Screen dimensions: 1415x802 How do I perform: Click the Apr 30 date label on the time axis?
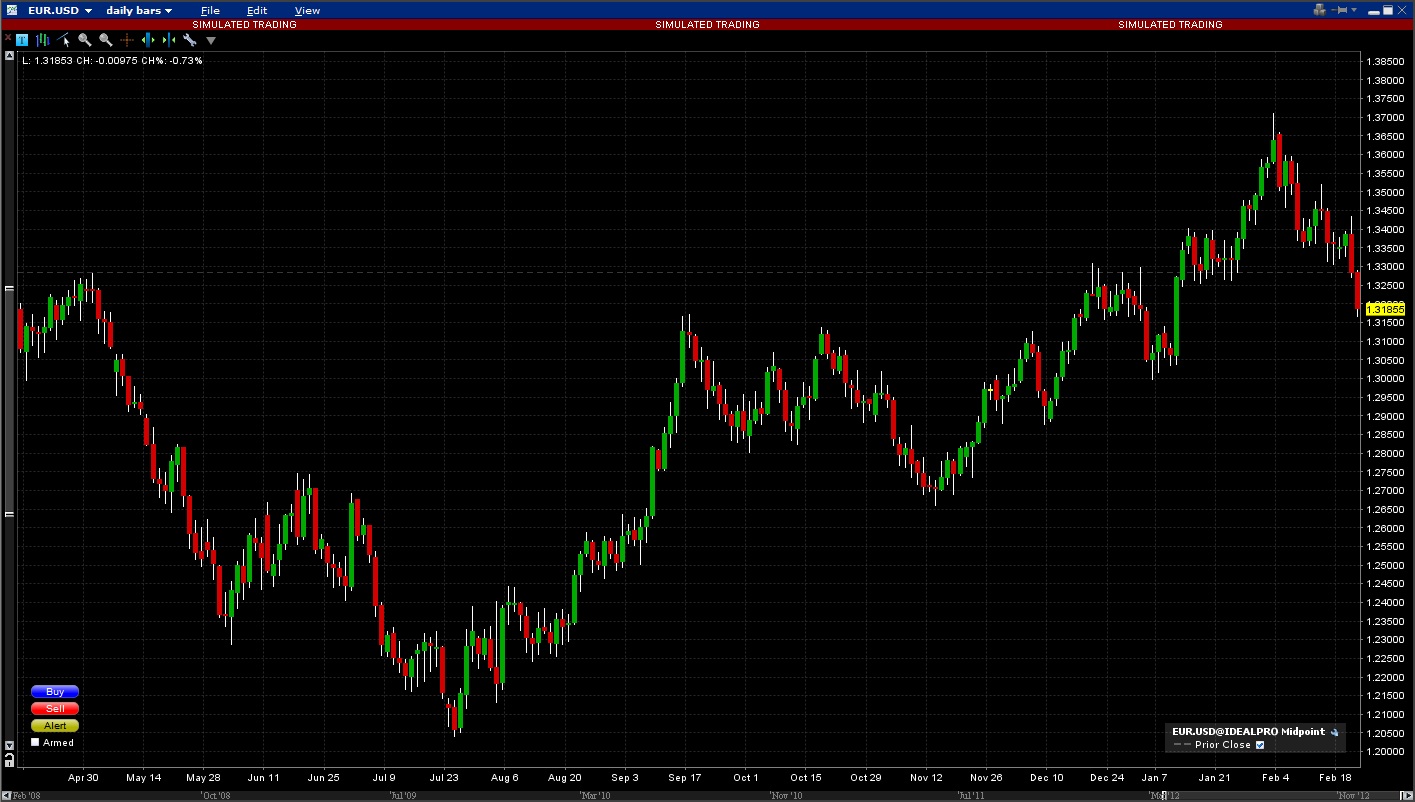[x=83, y=777]
